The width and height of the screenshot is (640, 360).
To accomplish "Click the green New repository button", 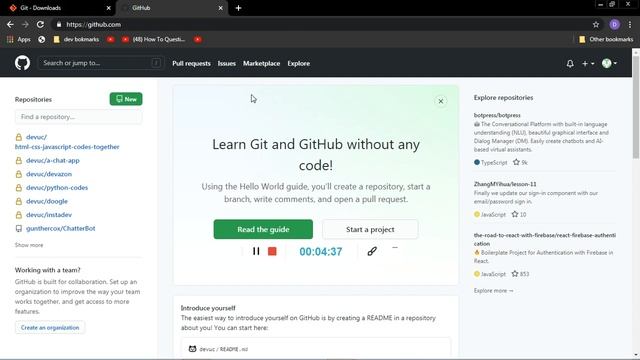I will pyautogui.click(x=126, y=99).
